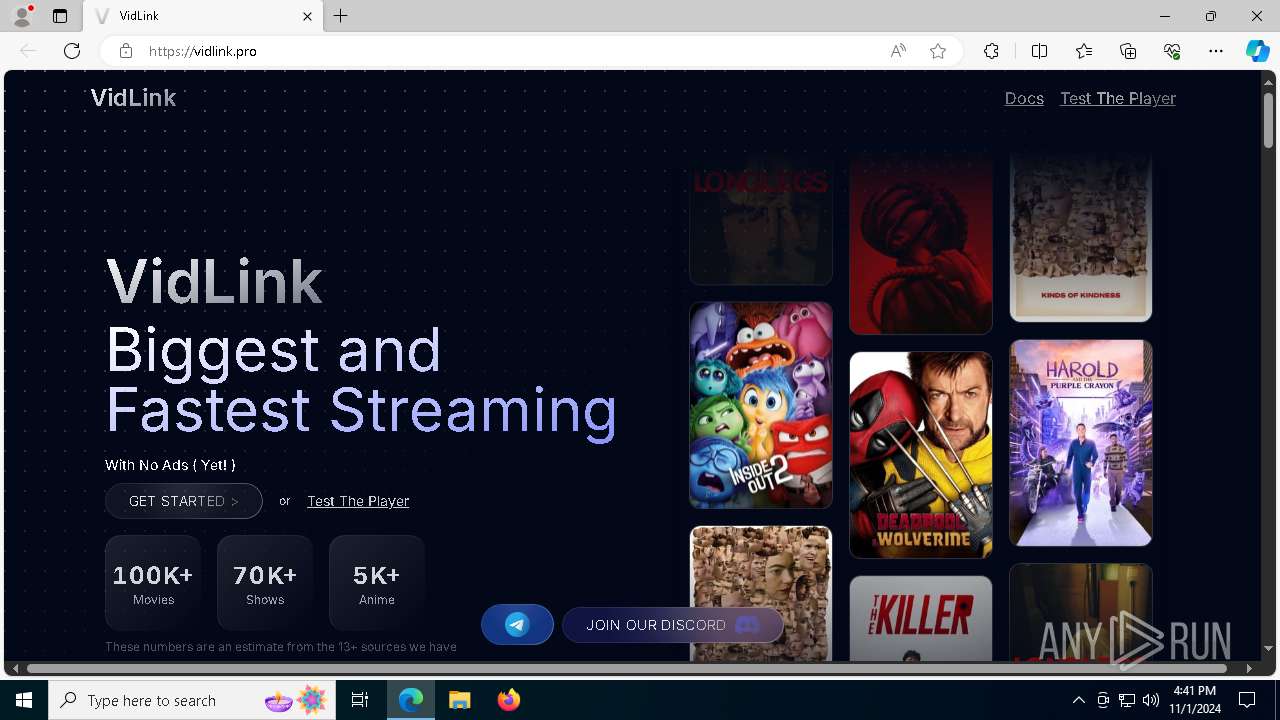Click the horizontal scrollbar thumb
This screenshot has height=720, width=1280.
coord(627,668)
